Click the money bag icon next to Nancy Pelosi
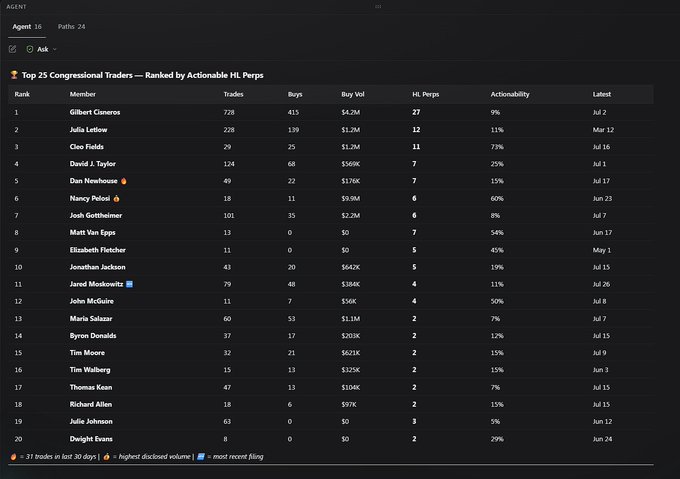680x479 pixels. 116,199
